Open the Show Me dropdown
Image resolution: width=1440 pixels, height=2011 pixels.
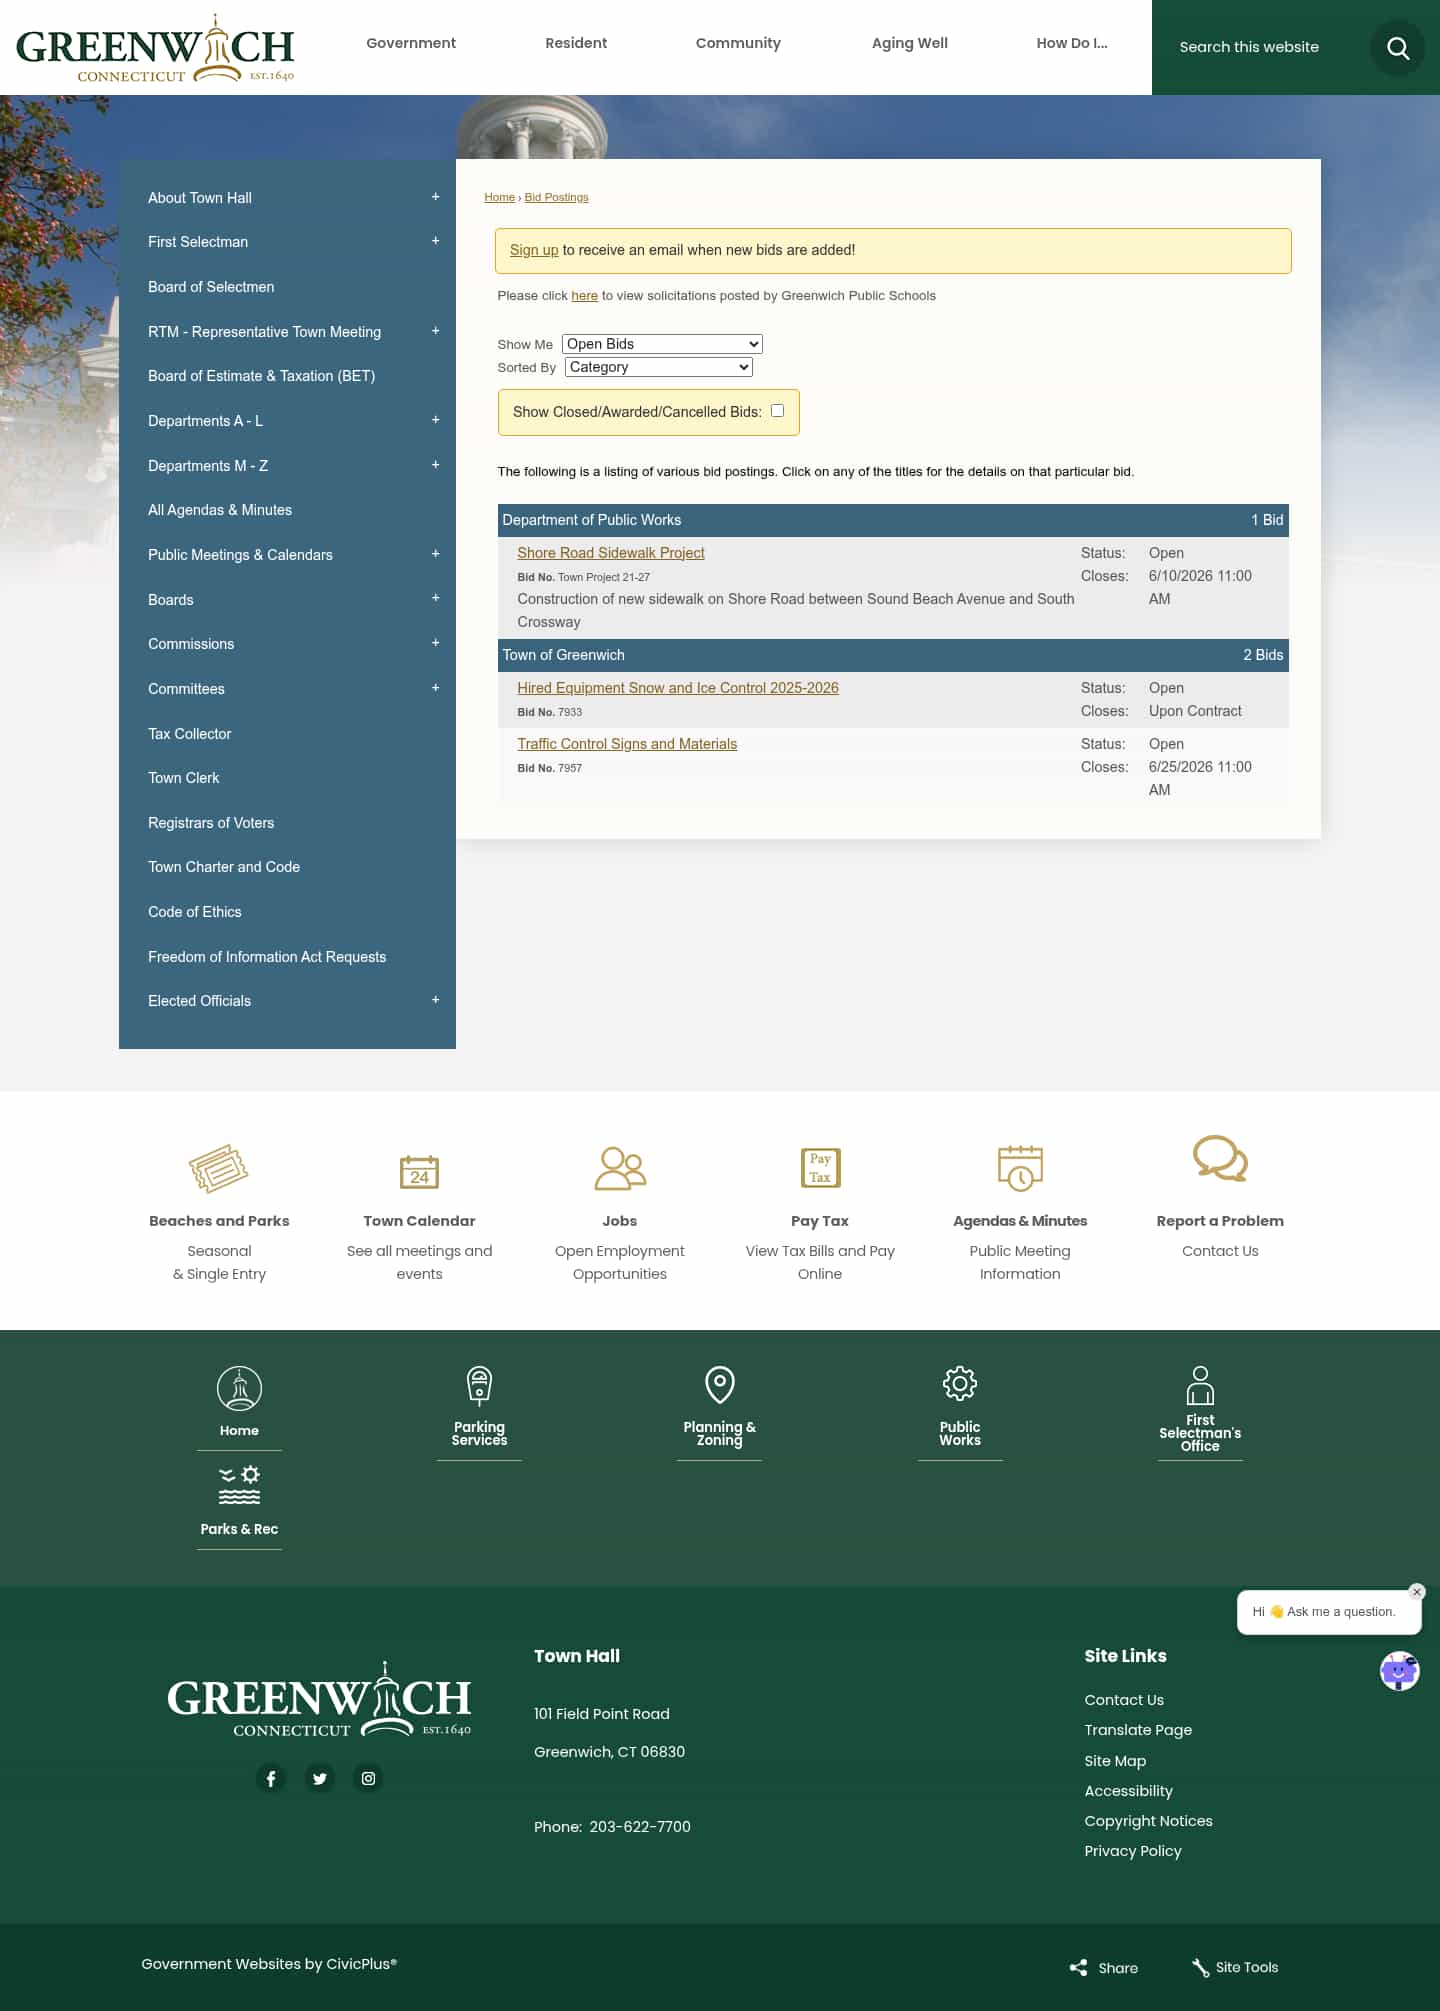pyautogui.click(x=662, y=344)
